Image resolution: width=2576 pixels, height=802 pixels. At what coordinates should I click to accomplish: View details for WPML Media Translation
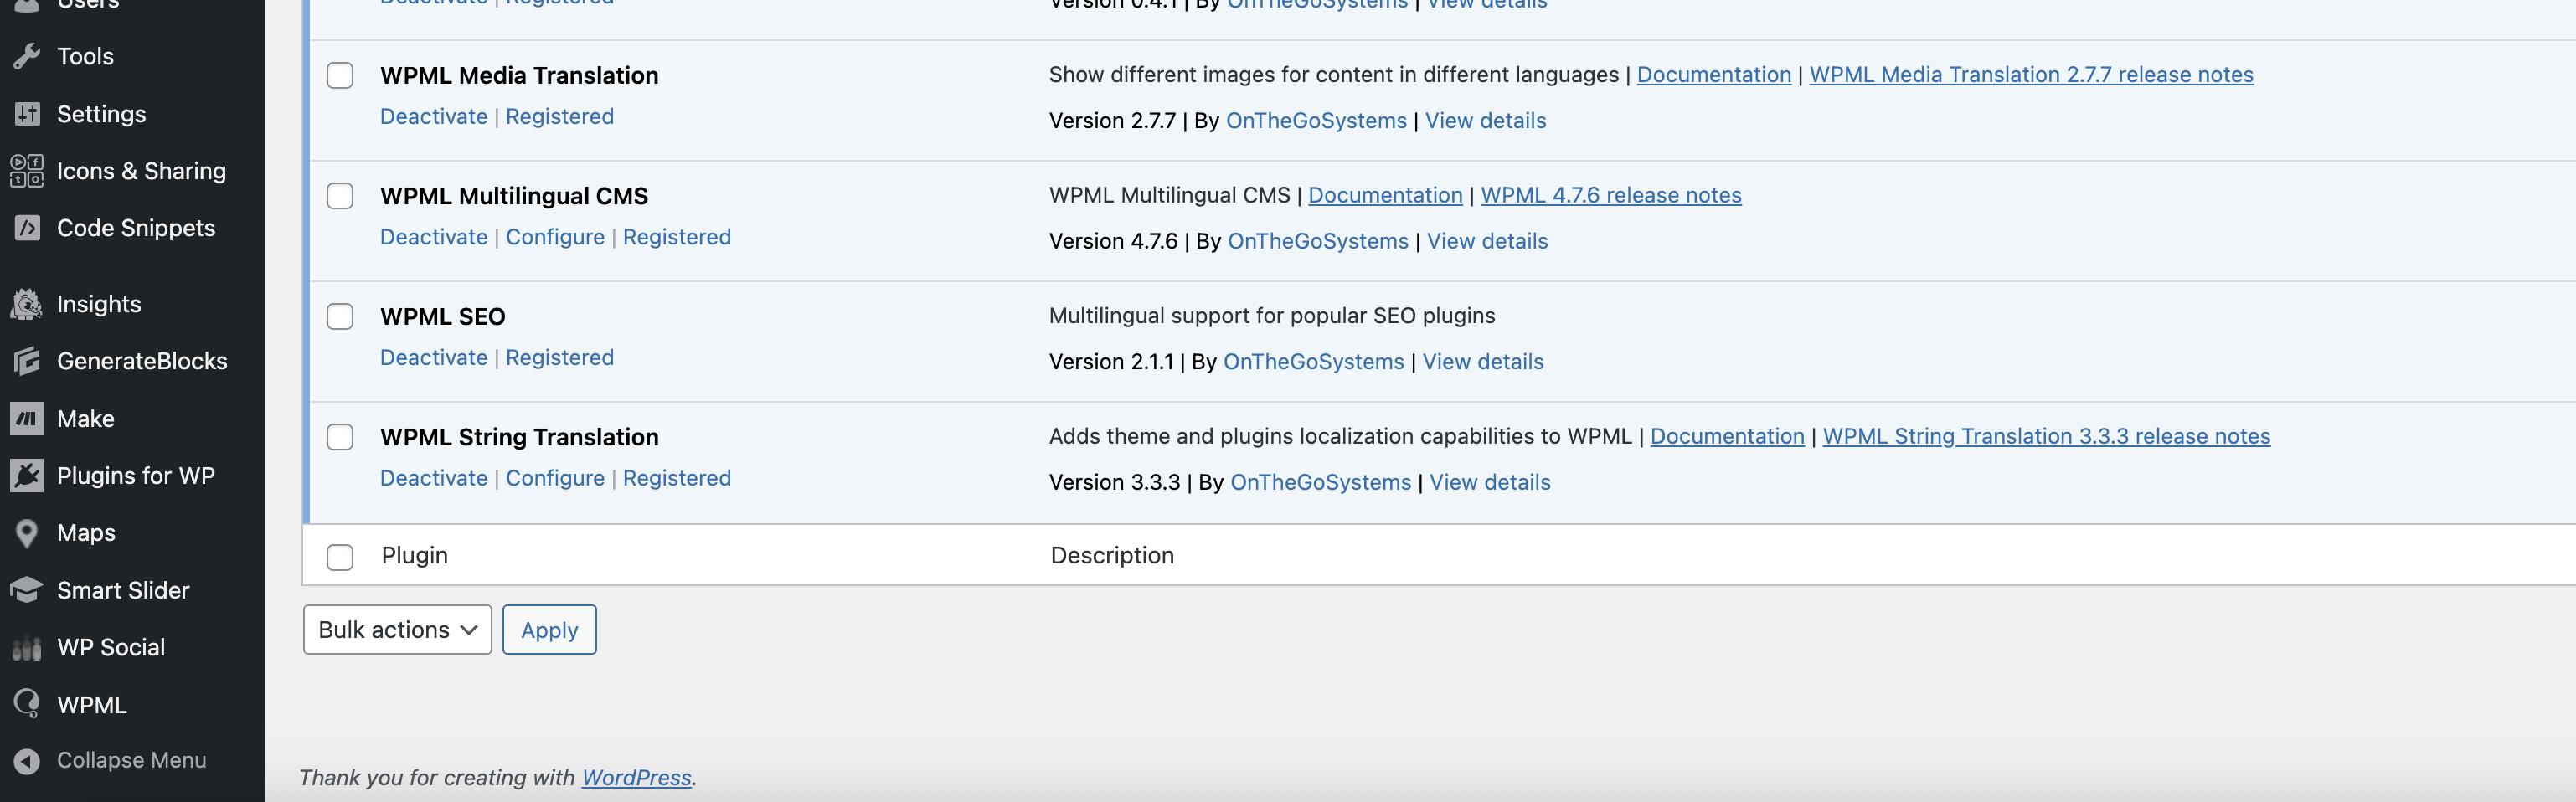pyautogui.click(x=1485, y=121)
